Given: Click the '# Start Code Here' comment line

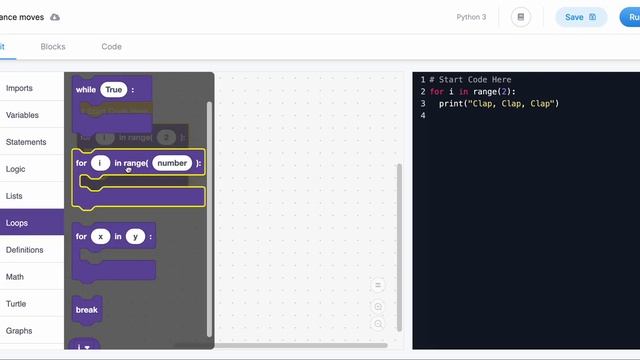Looking at the screenshot, I should click(x=470, y=80).
